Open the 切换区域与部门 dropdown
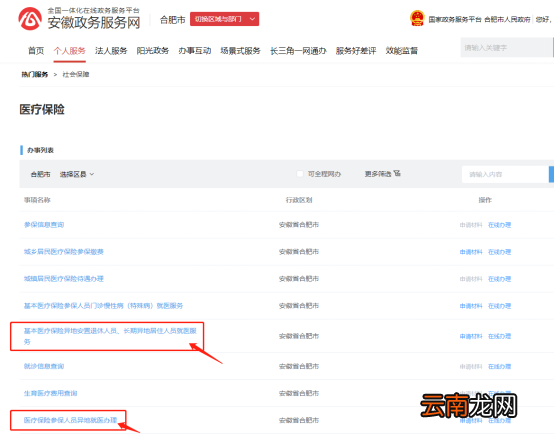Viewport: 554px width, 434px height. click(x=224, y=19)
